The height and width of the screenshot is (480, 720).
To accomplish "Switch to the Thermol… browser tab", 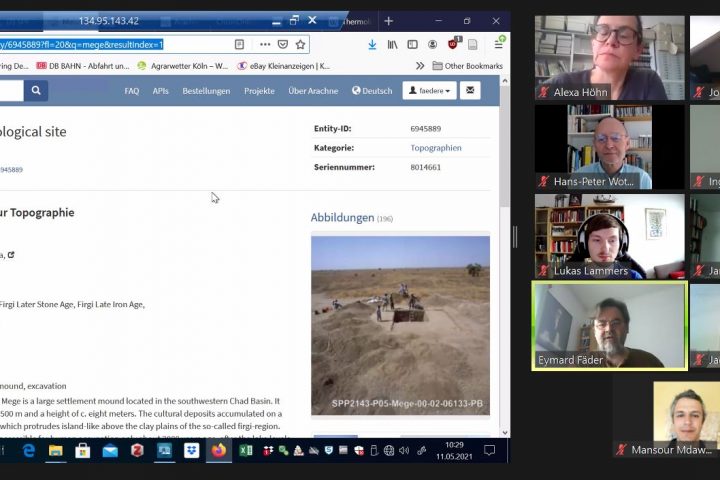I will coord(350,22).
